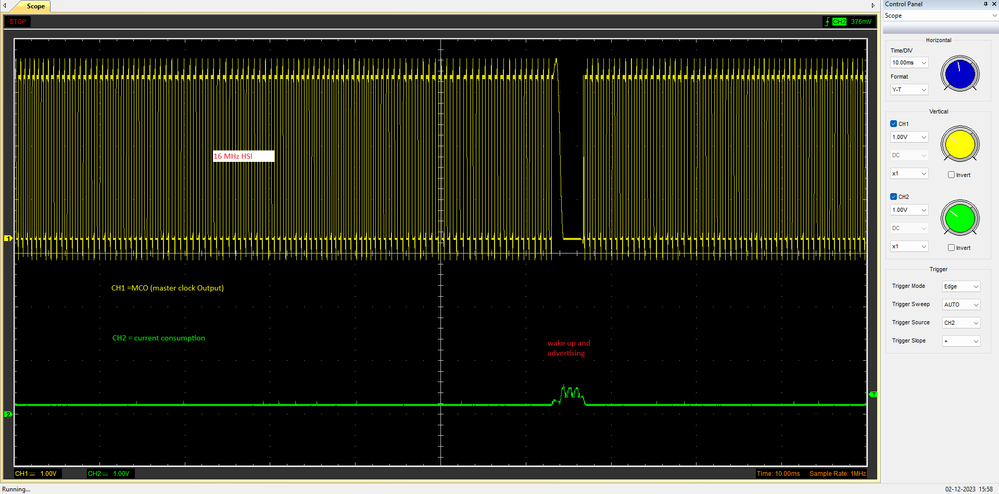
Task: Click the yellow CH1 vertical knob
Action: [961, 143]
